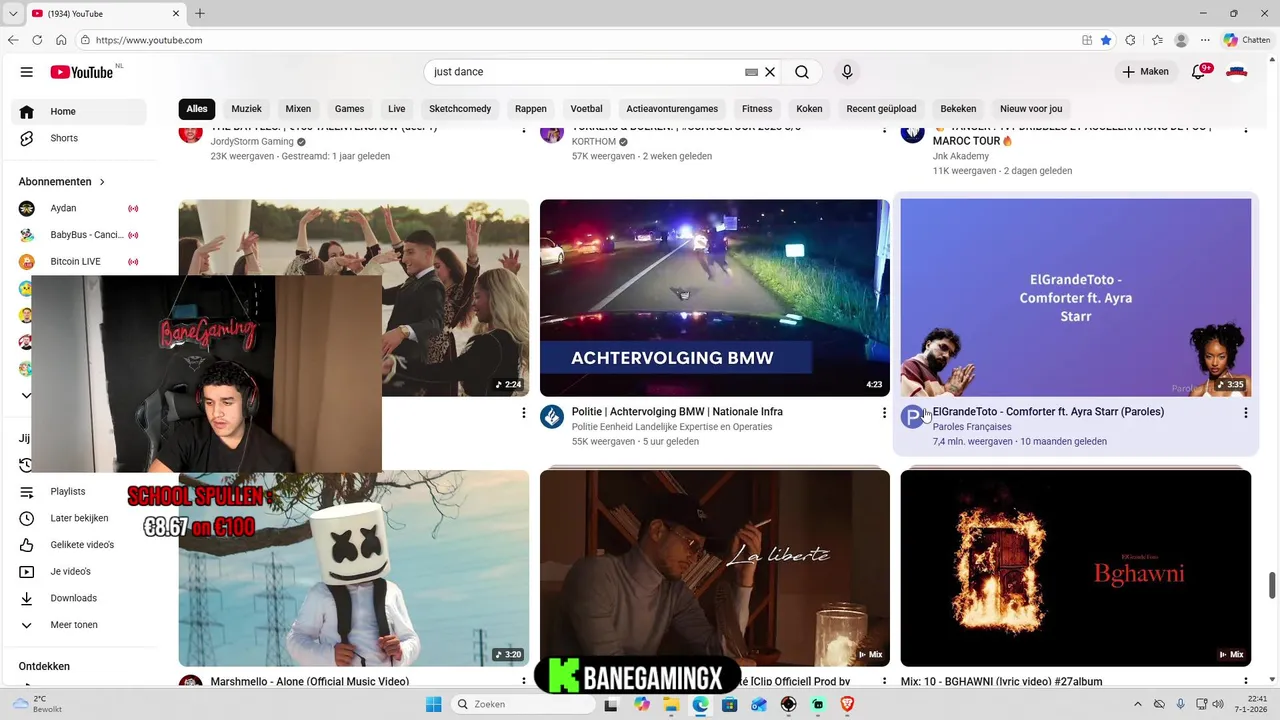Select the Bekeken filter chip
Screen dimensions: 1280x720
click(x=958, y=108)
